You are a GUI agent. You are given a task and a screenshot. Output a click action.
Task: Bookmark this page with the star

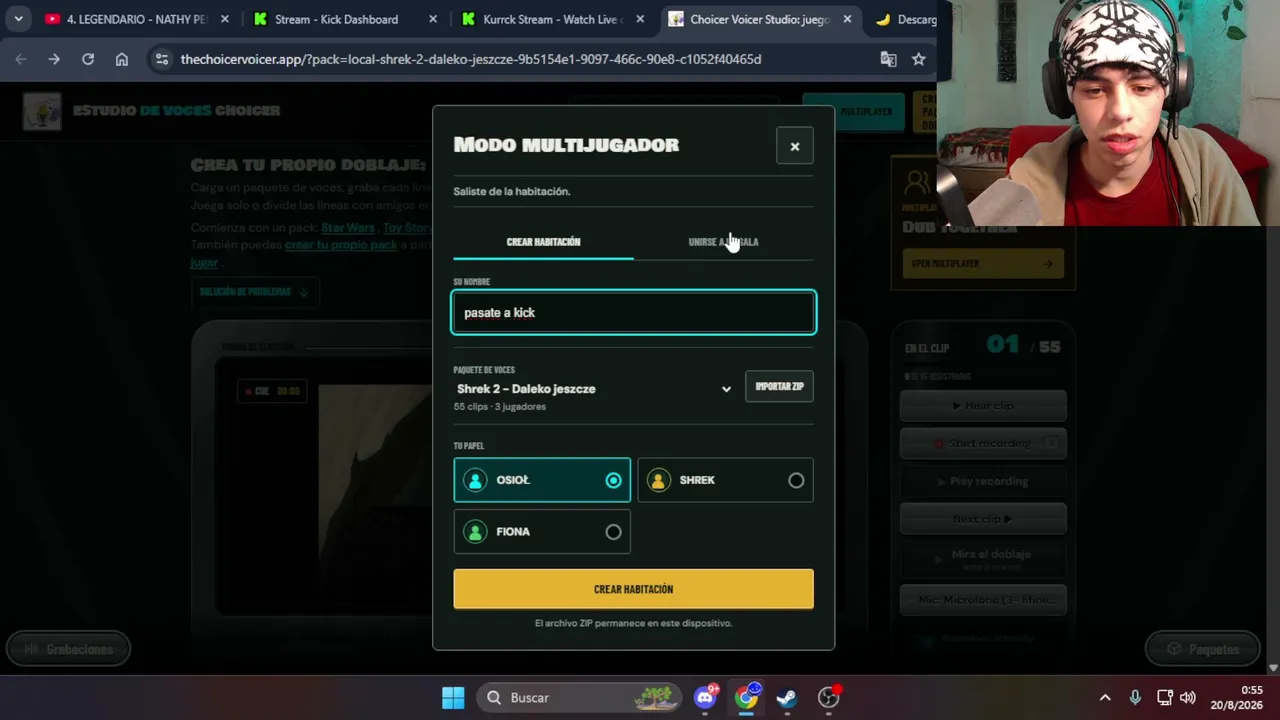tap(919, 59)
